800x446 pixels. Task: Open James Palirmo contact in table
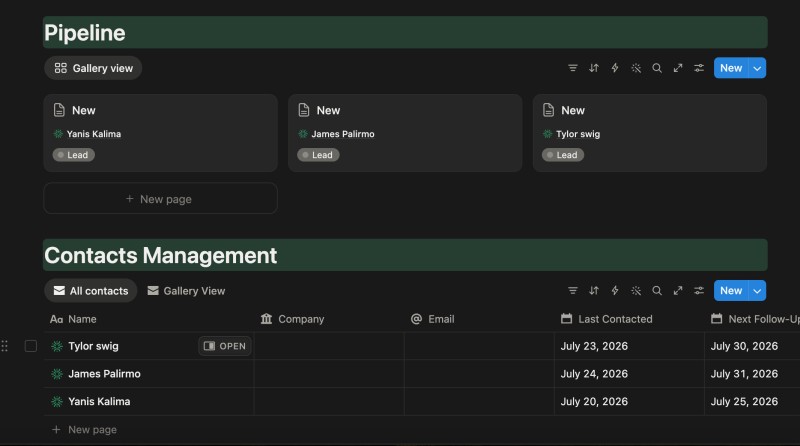(105, 374)
